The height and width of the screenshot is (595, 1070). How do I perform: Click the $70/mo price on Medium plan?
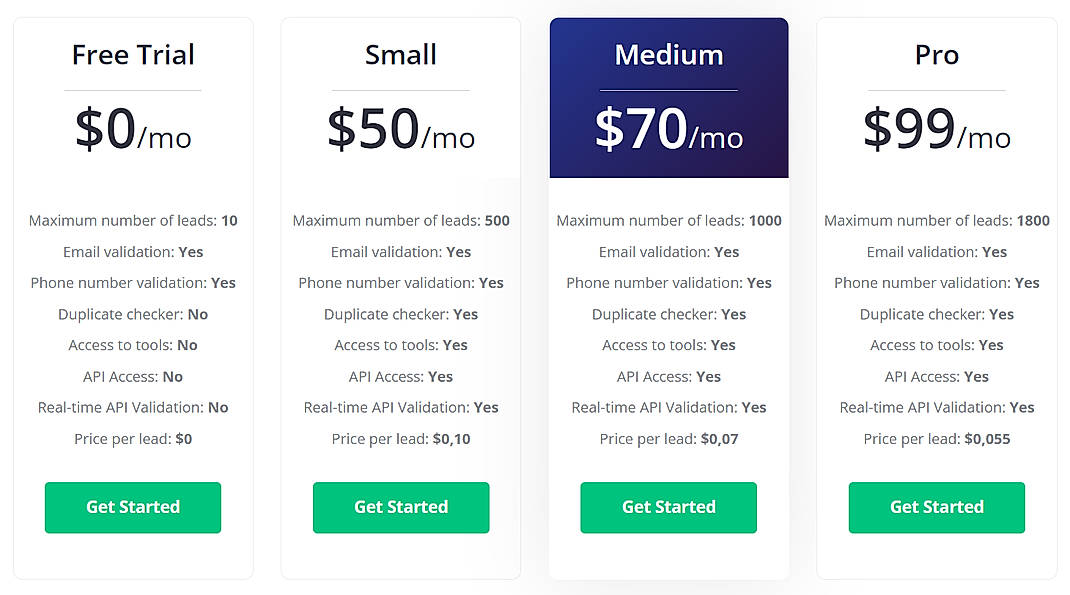(x=668, y=130)
